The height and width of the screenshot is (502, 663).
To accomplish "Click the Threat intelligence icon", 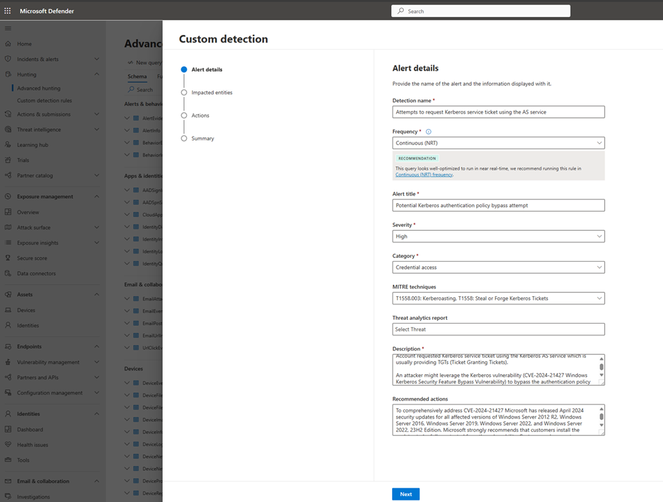I will coord(8,129).
